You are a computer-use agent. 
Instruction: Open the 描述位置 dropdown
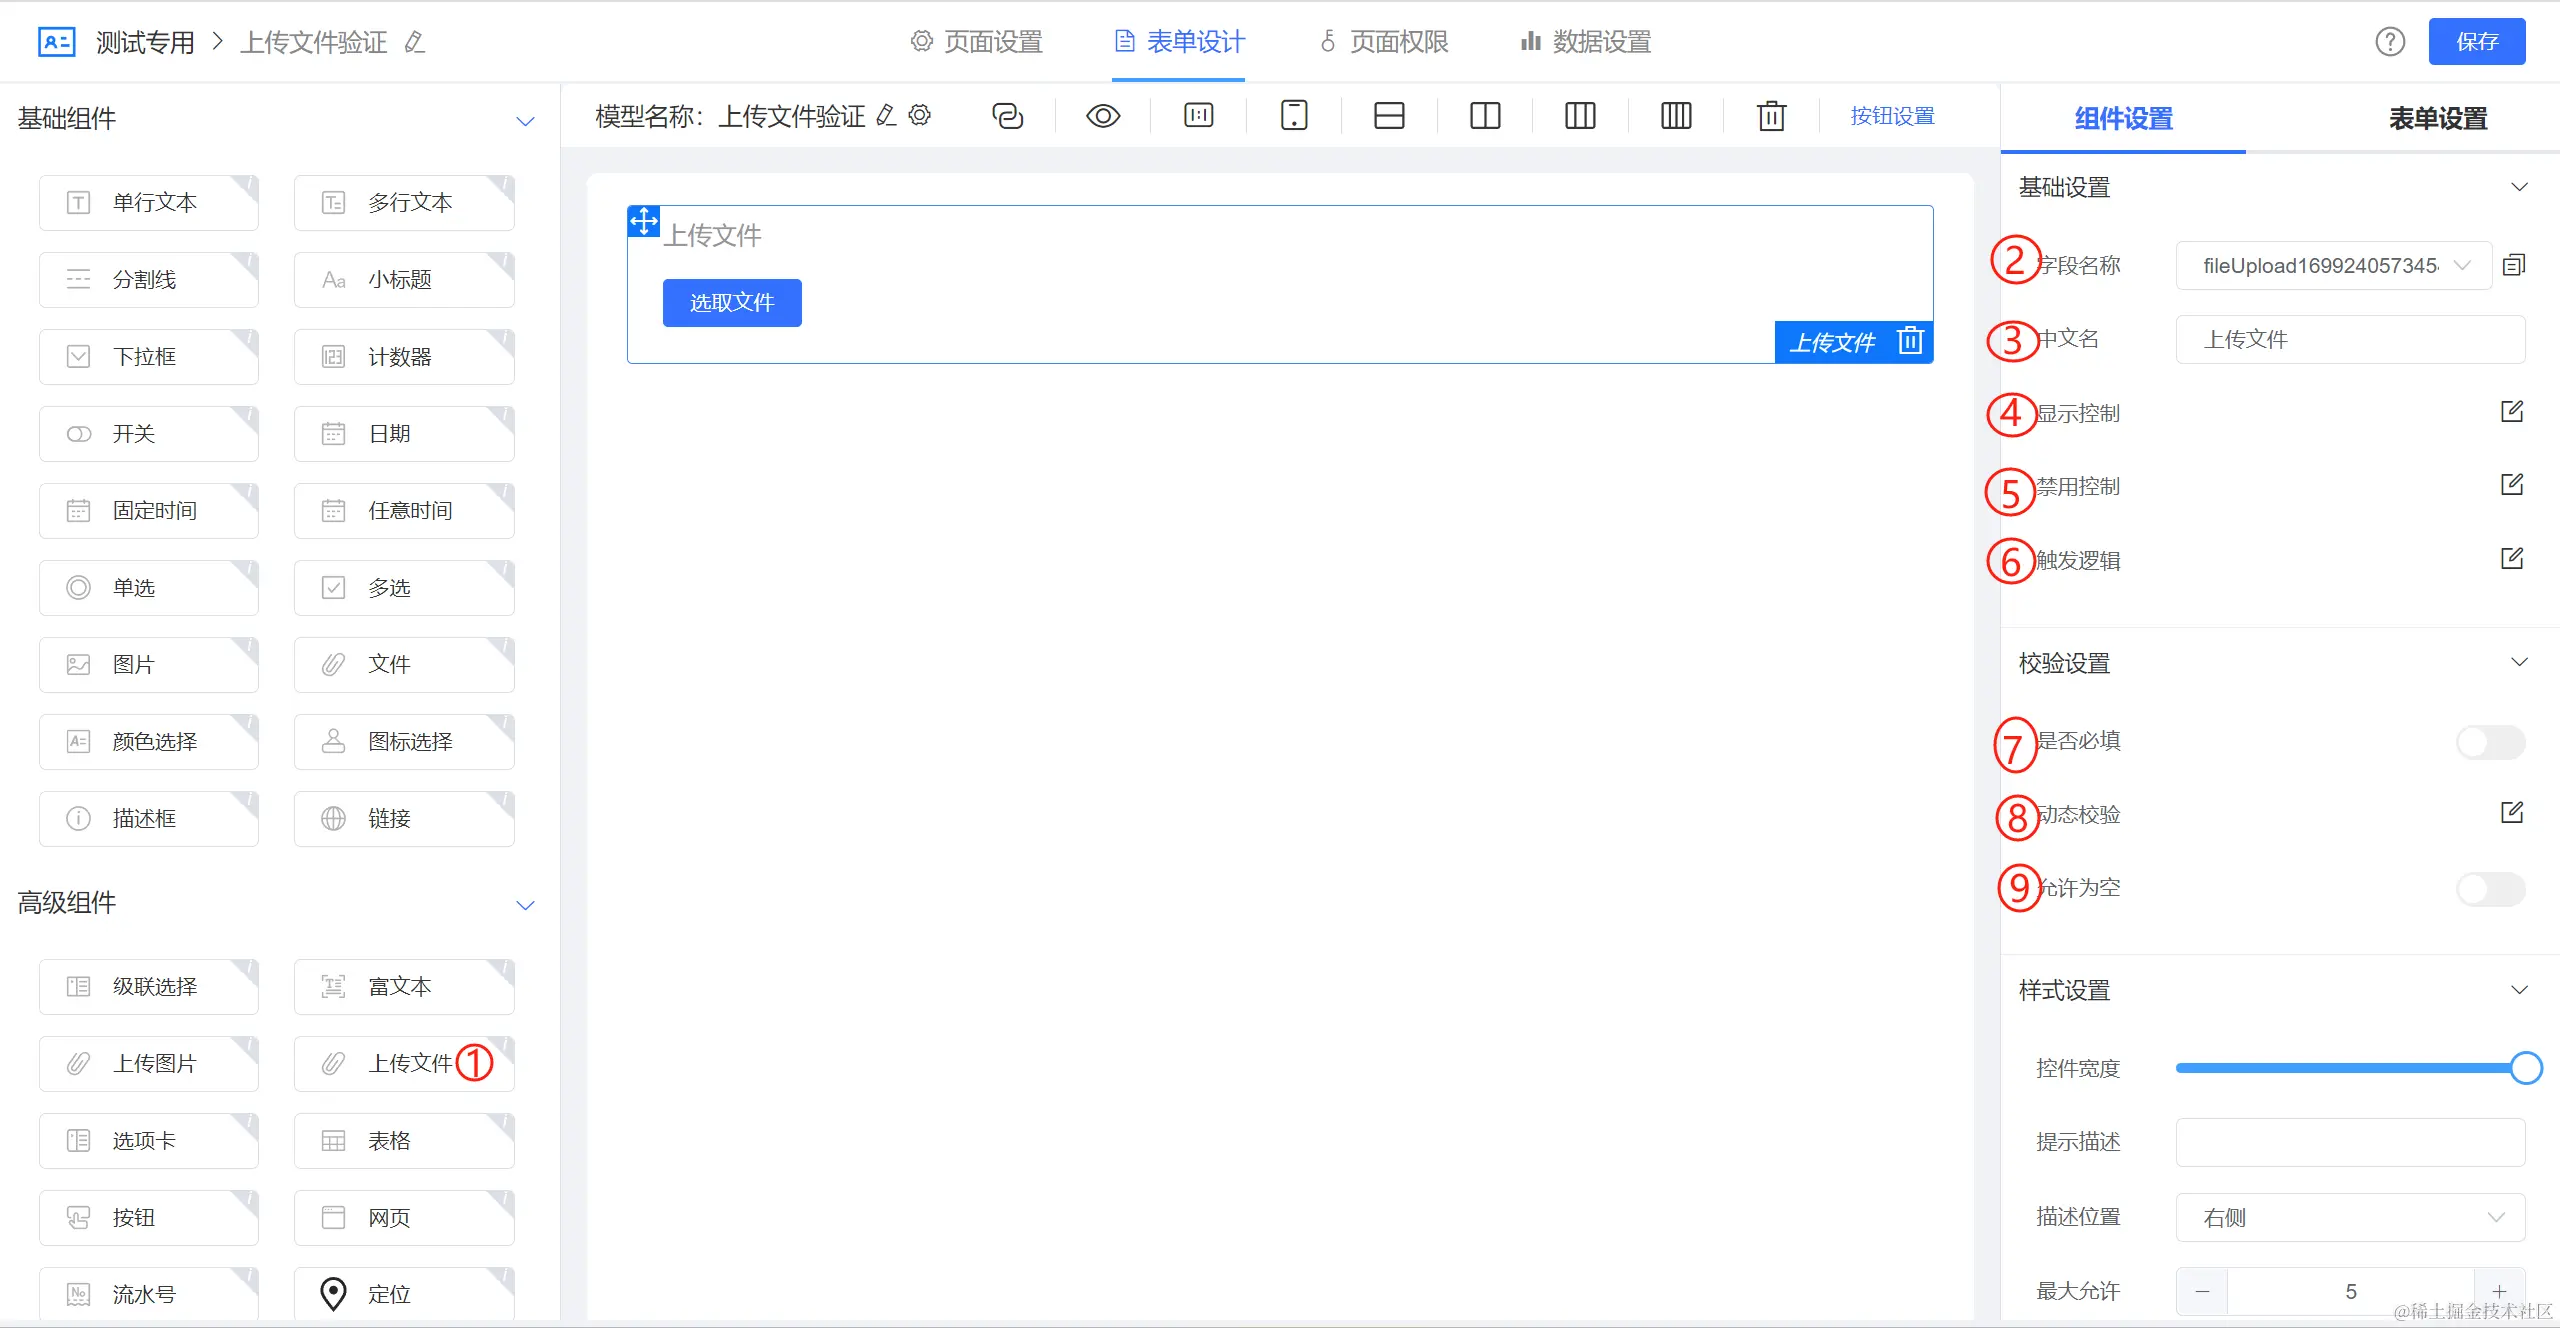2350,1217
